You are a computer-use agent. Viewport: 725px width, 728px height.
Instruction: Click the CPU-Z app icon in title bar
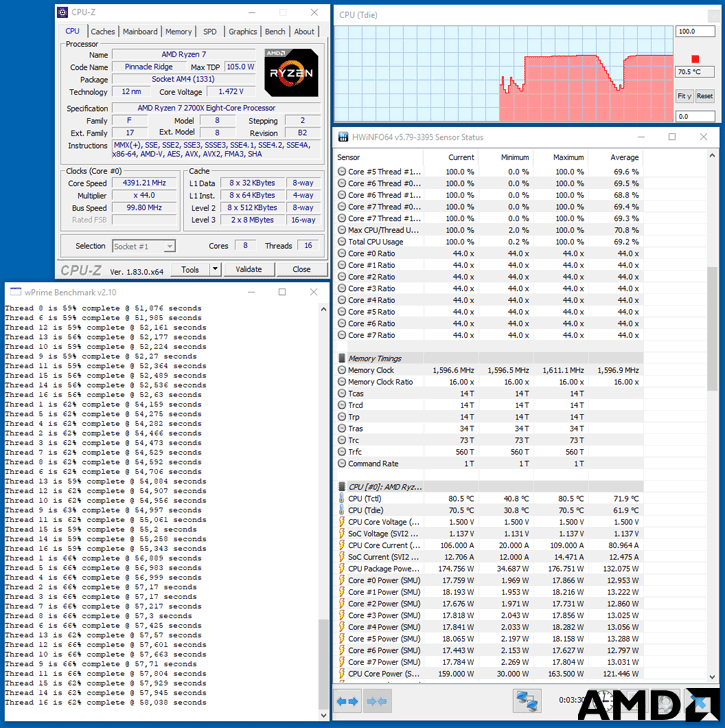click(62, 13)
